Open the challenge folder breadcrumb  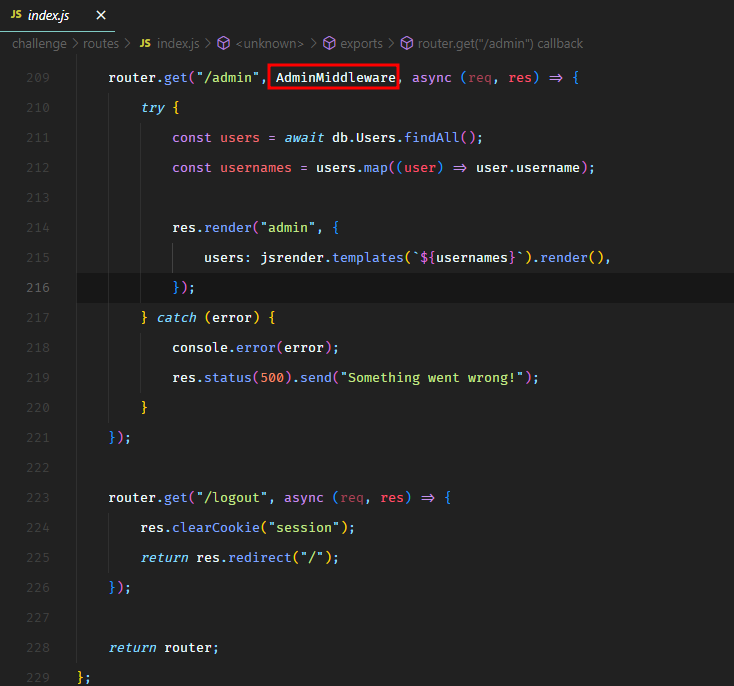39,44
